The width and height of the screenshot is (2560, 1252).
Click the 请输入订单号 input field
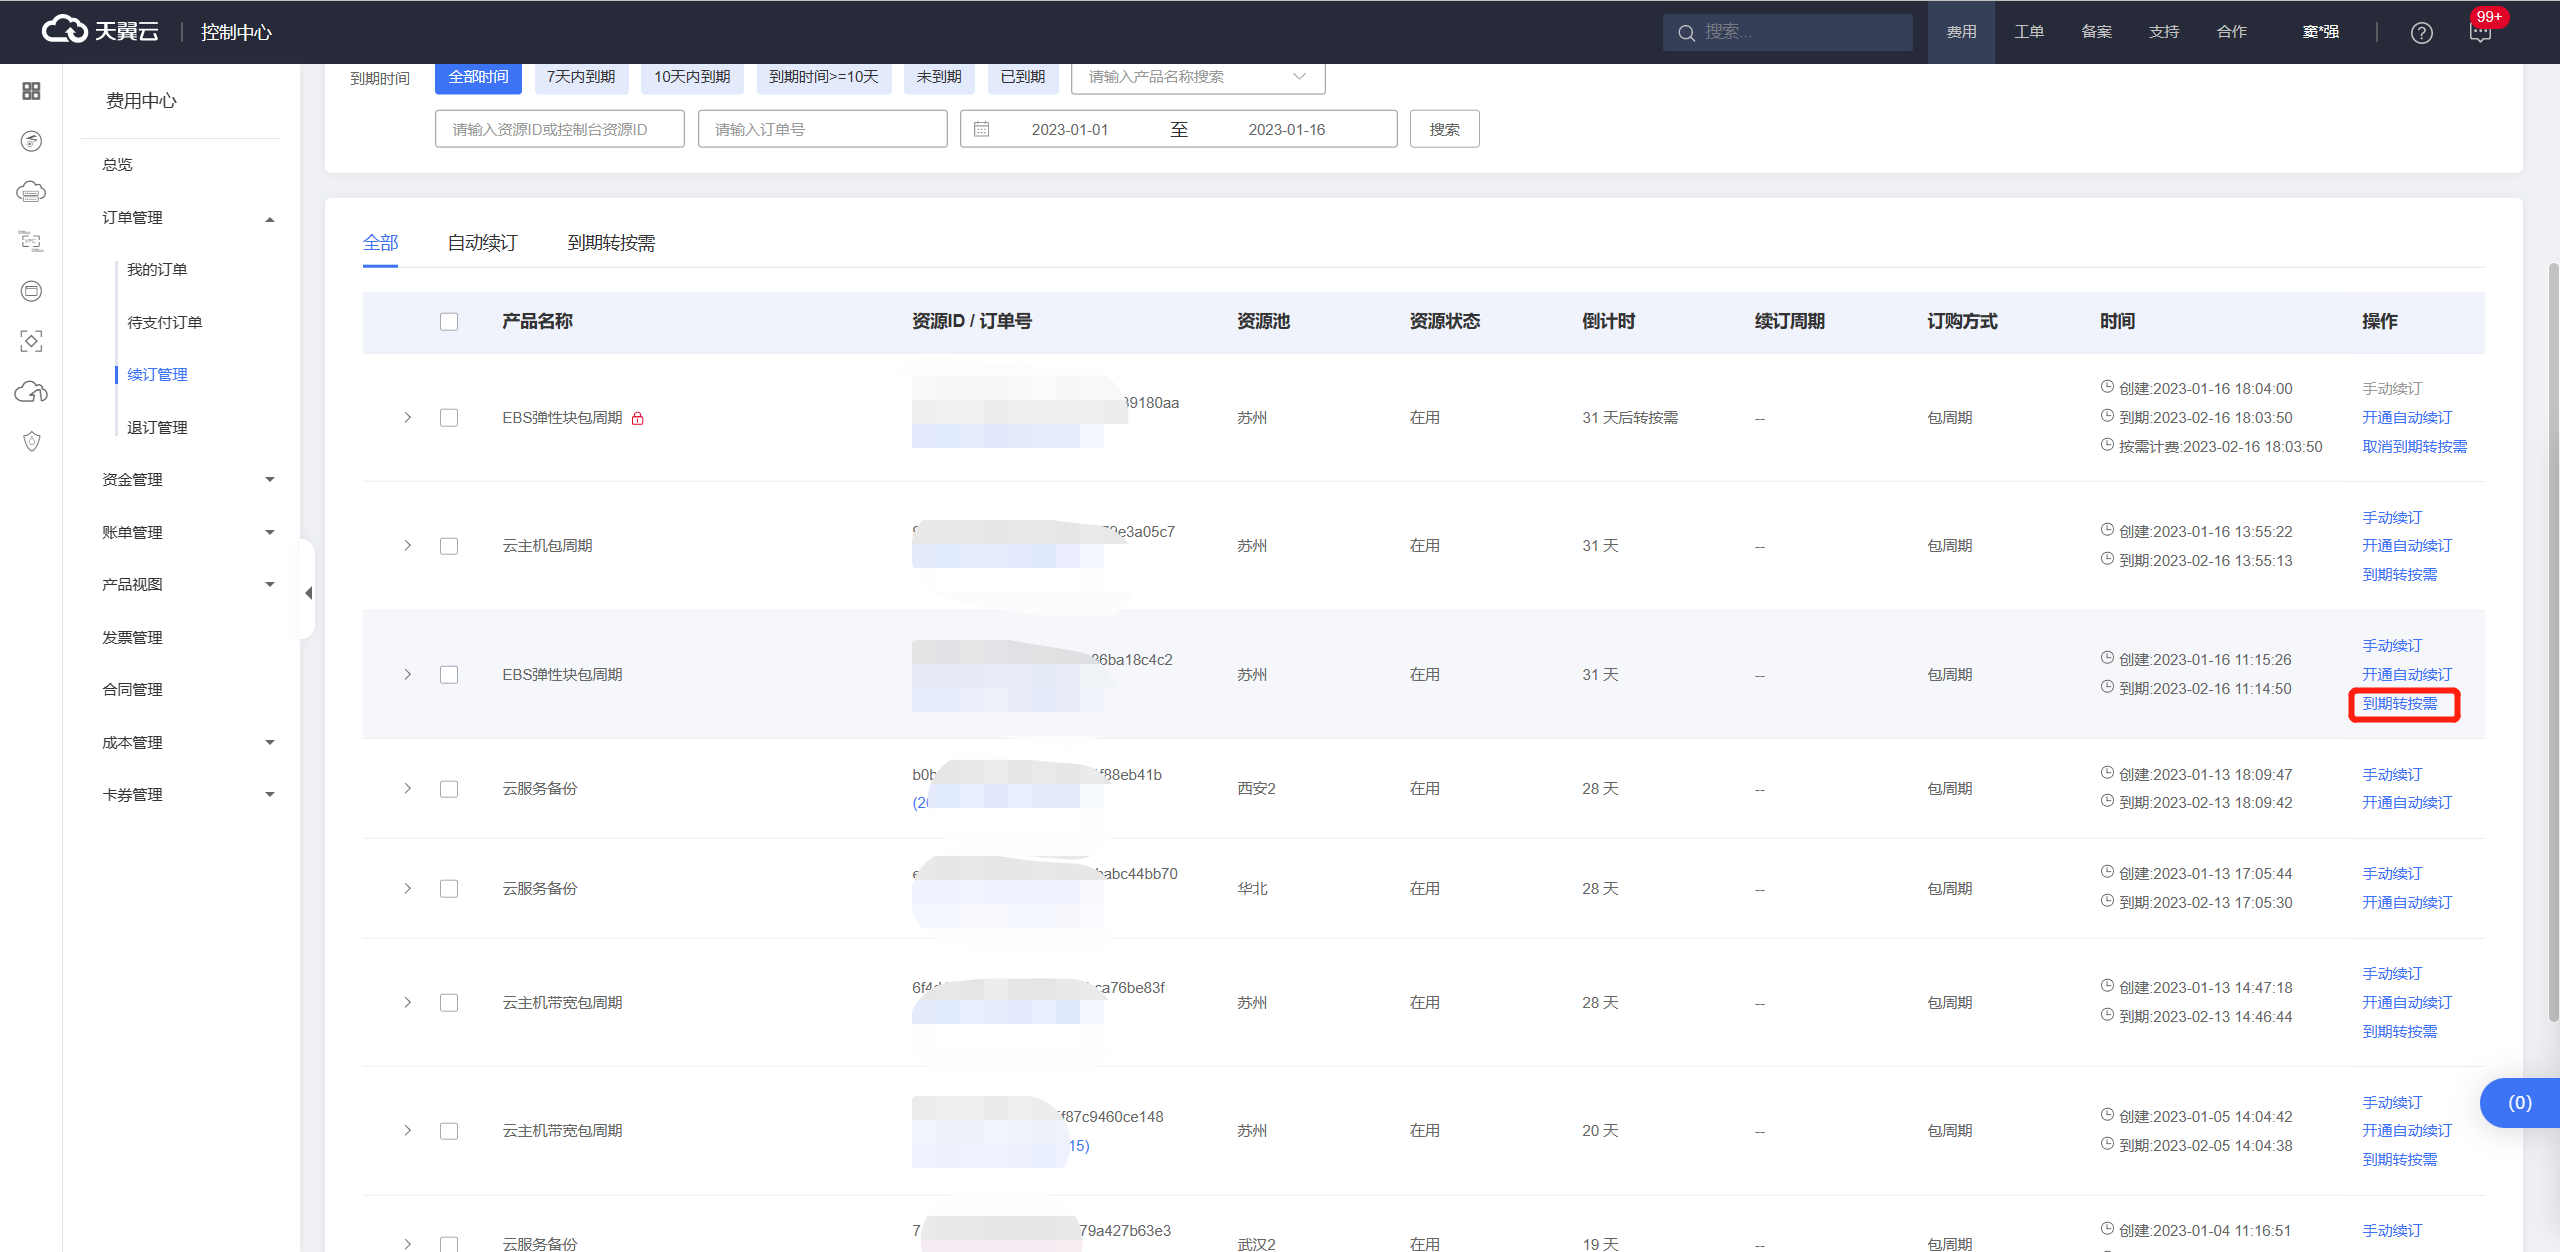point(822,130)
